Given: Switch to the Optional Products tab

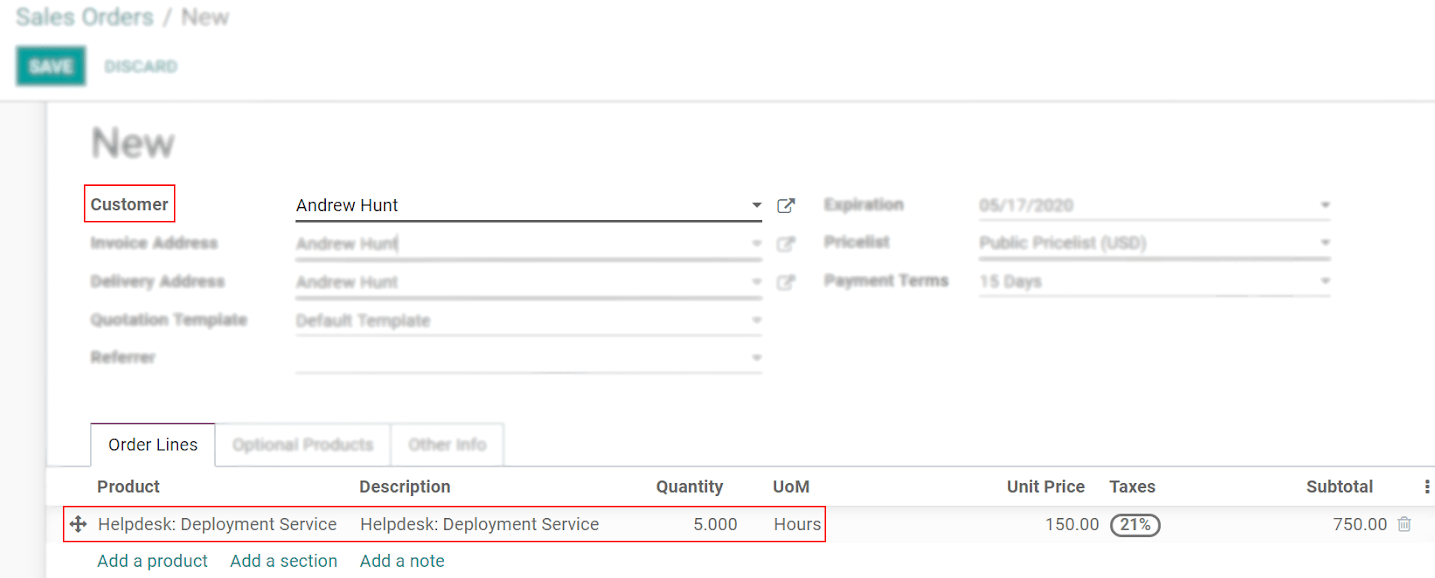Looking at the screenshot, I should click(x=302, y=444).
